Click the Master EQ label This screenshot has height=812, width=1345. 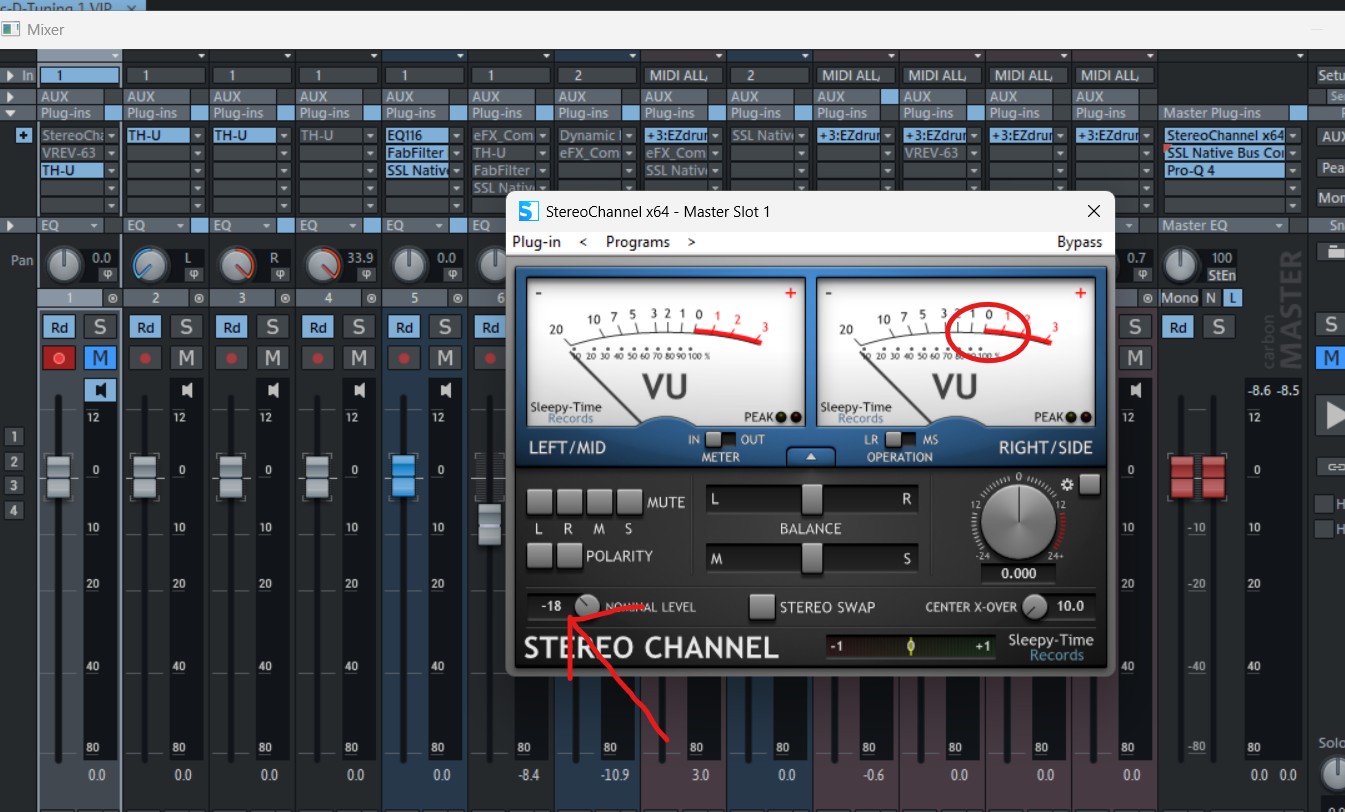[1194, 226]
